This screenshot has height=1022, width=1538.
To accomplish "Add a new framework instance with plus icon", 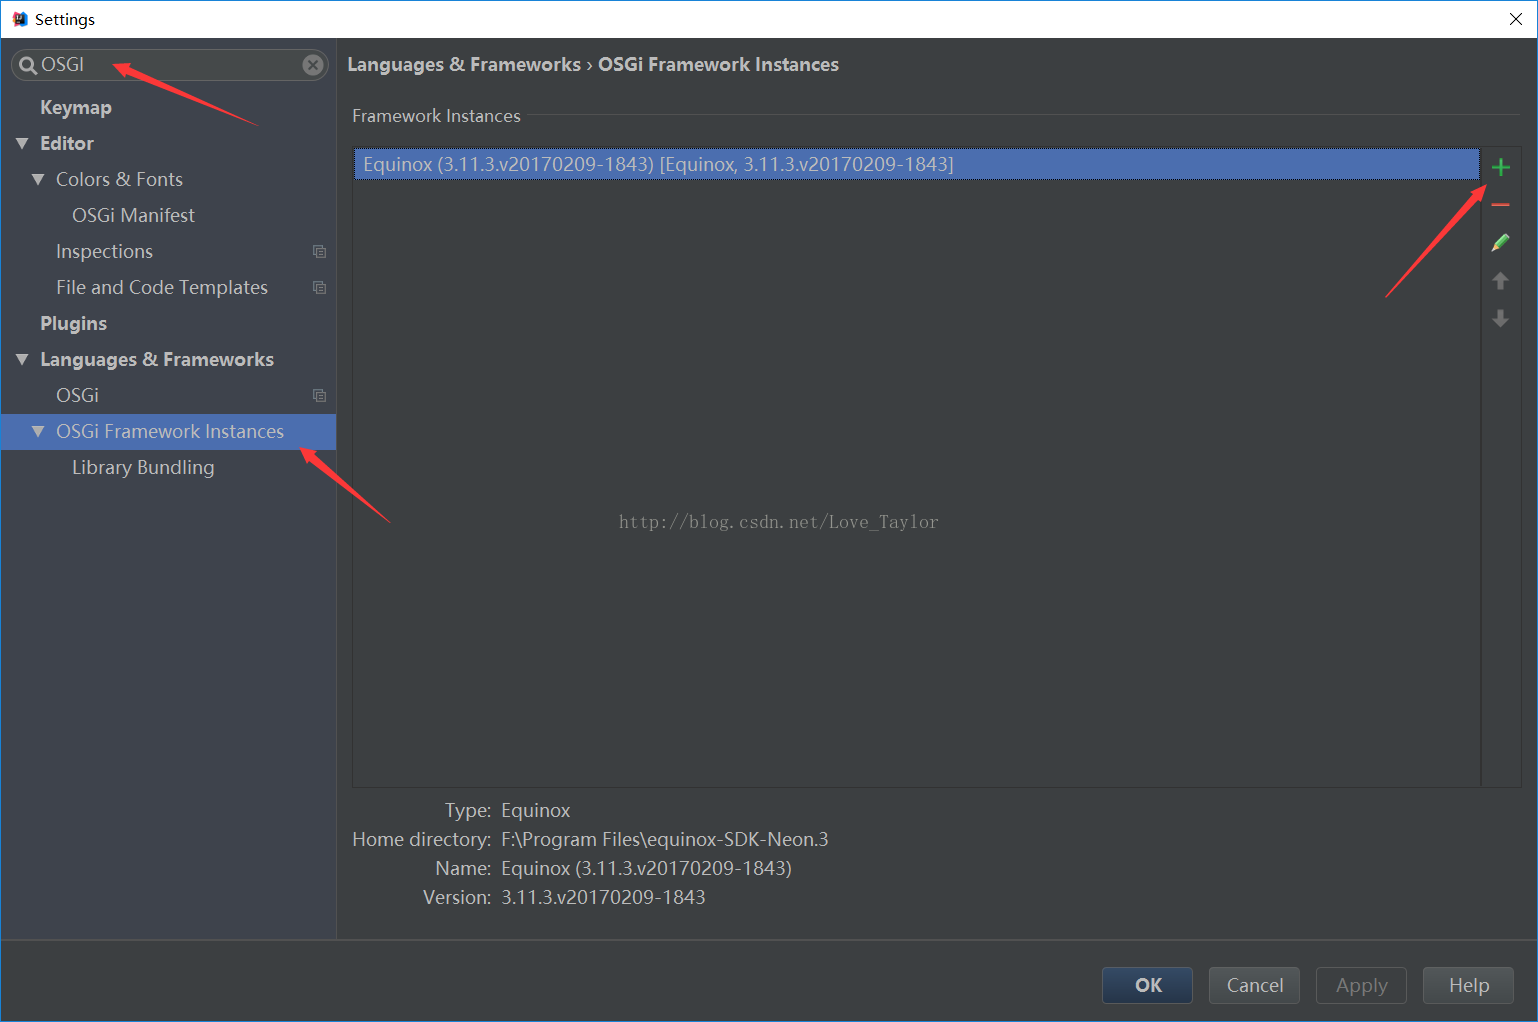I will click(x=1500, y=167).
